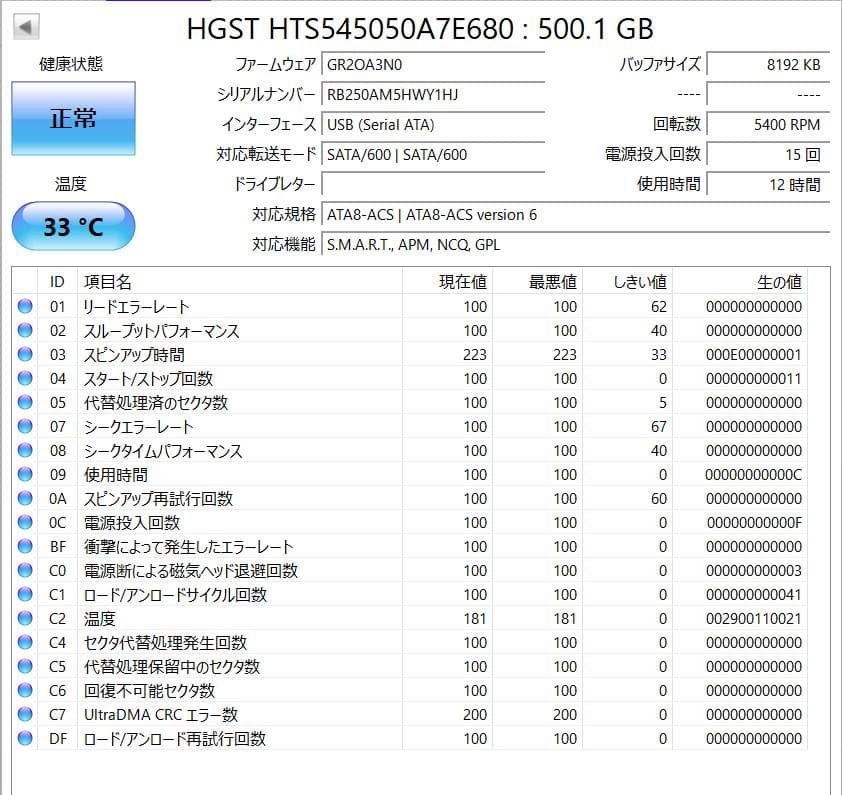This screenshot has width=842, height=795.
Task: Click the threshold value 67 cell
Action: (x=659, y=427)
